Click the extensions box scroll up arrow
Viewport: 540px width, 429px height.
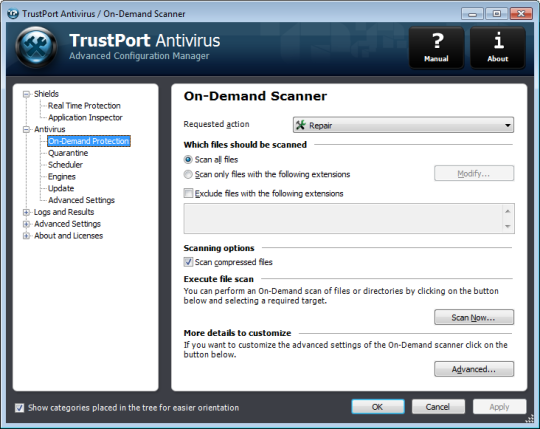click(508, 211)
